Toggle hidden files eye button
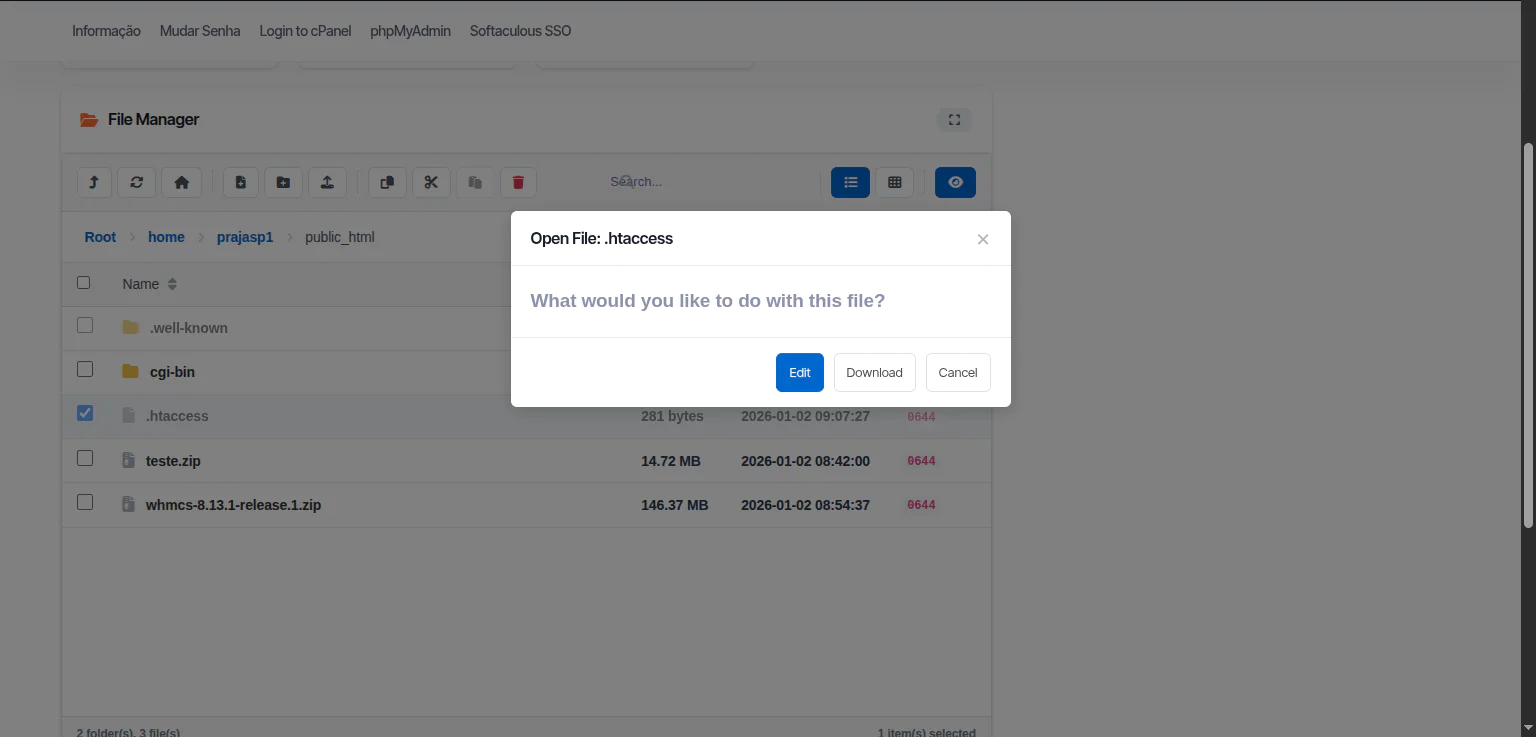The height and width of the screenshot is (737, 1536). [955, 182]
